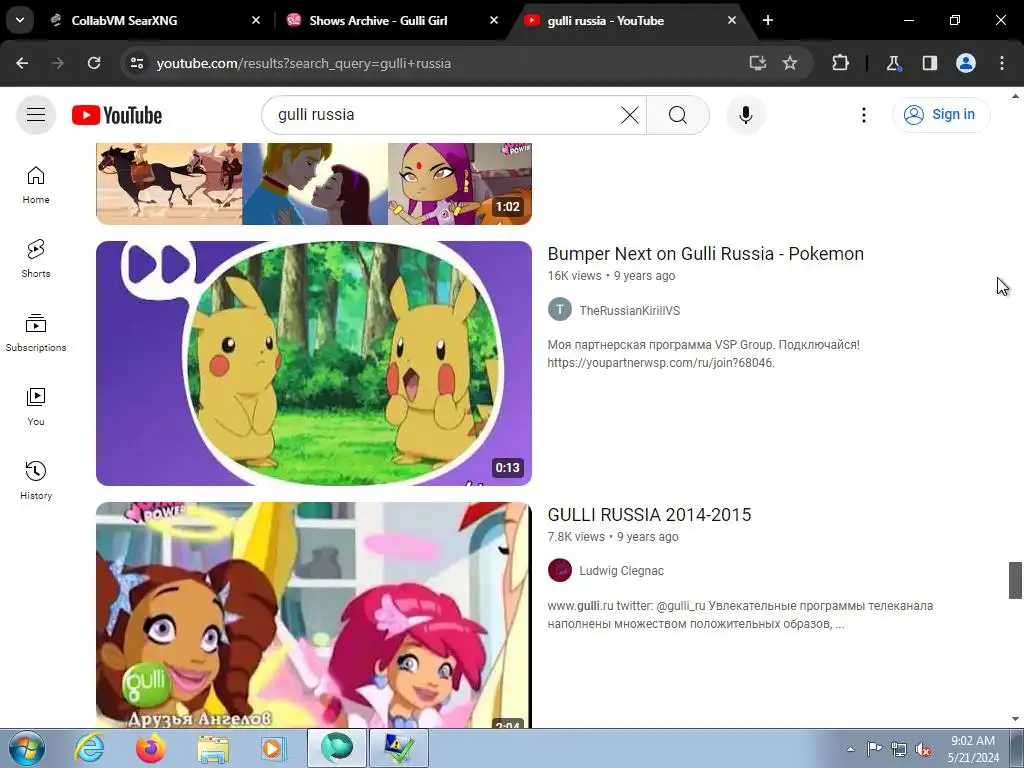Open Bumper Next on Gulli Russia - Pokemon title
The image size is (1024, 768).
[x=705, y=253]
